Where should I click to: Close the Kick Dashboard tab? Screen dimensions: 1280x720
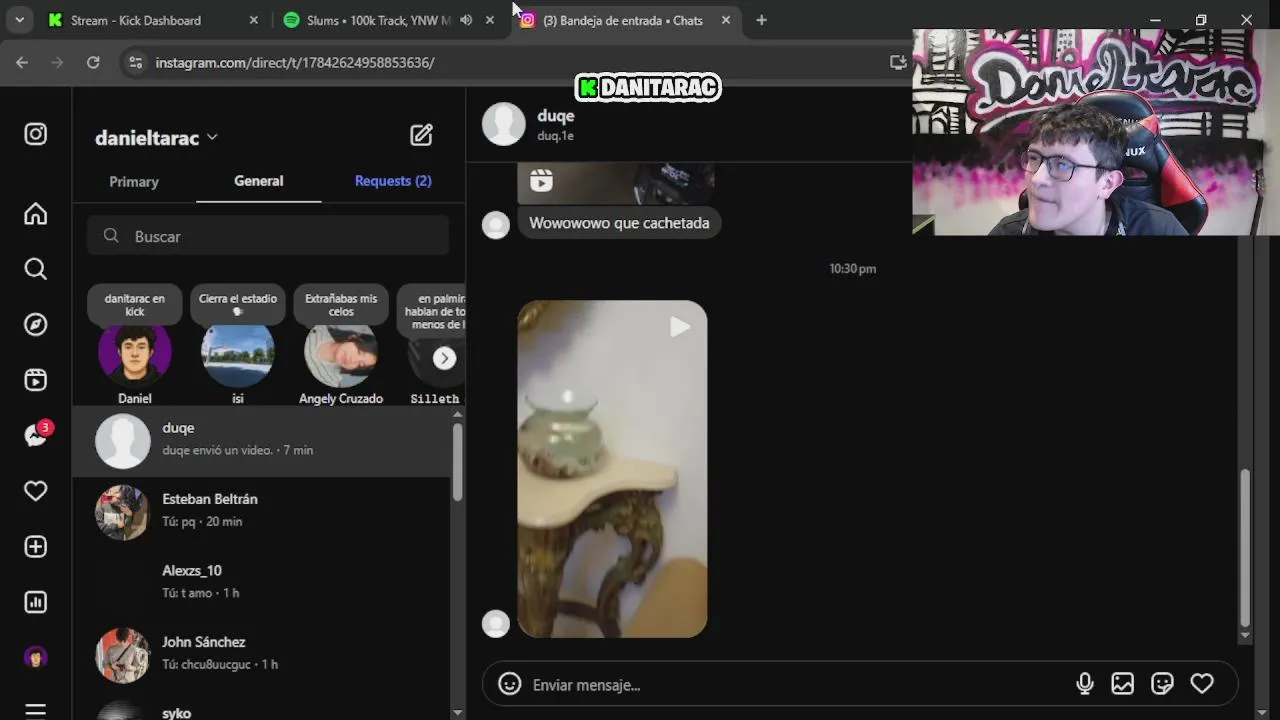click(x=253, y=20)
